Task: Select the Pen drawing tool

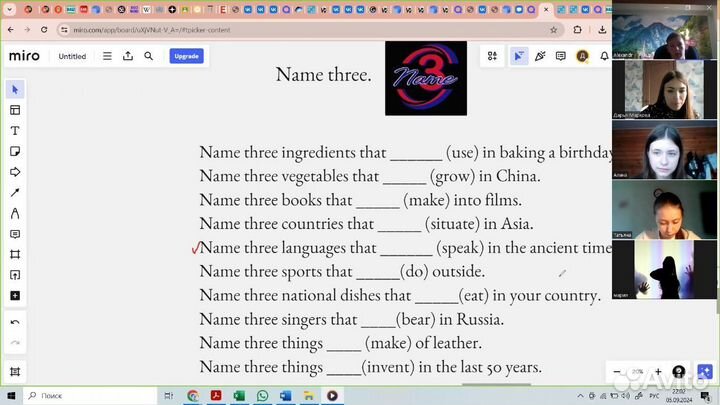Action: (15, 192)
